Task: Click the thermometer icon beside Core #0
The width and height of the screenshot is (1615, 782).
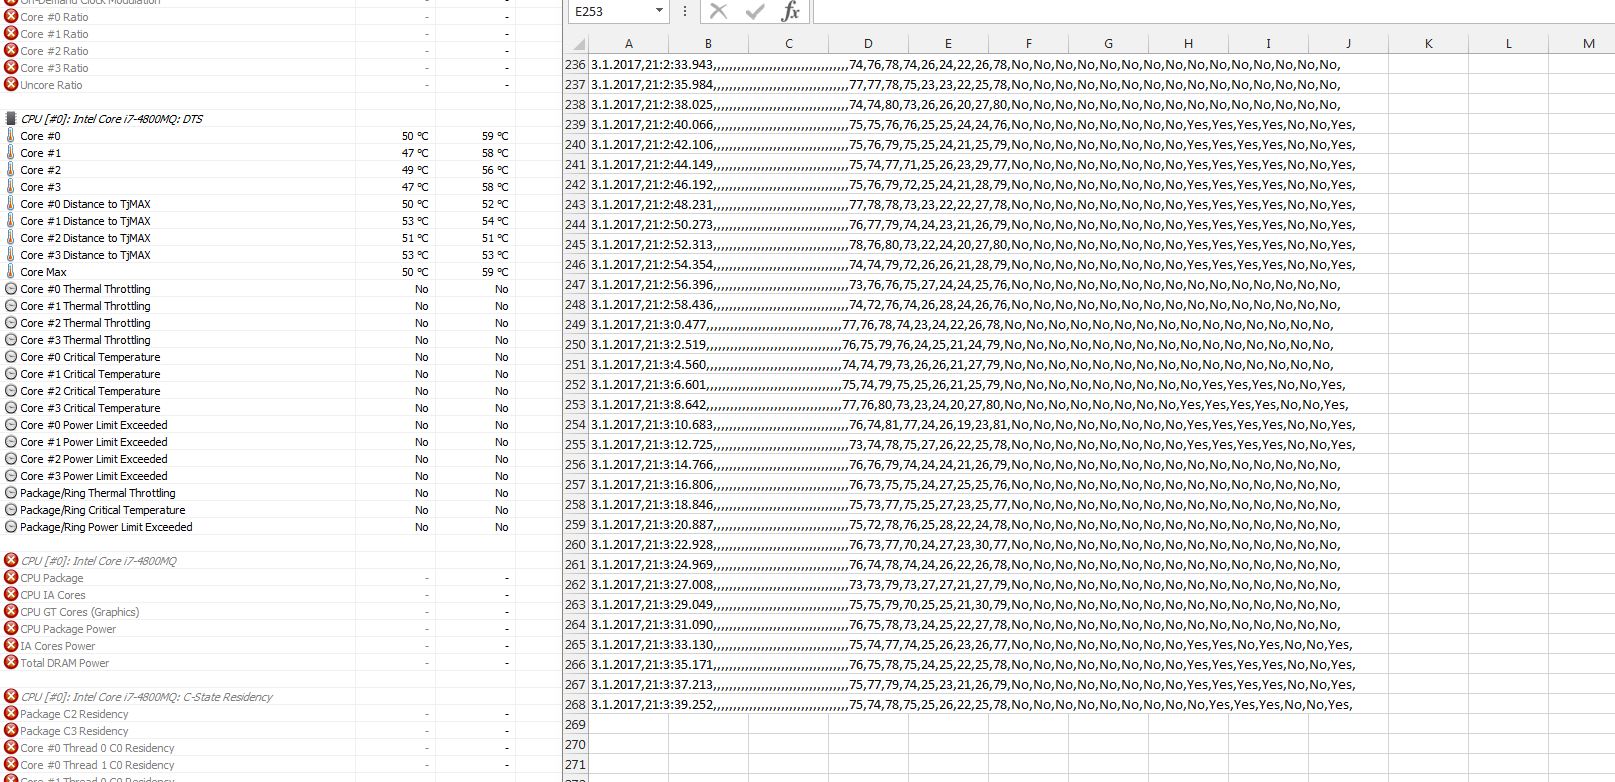Action: pos(11,136)
